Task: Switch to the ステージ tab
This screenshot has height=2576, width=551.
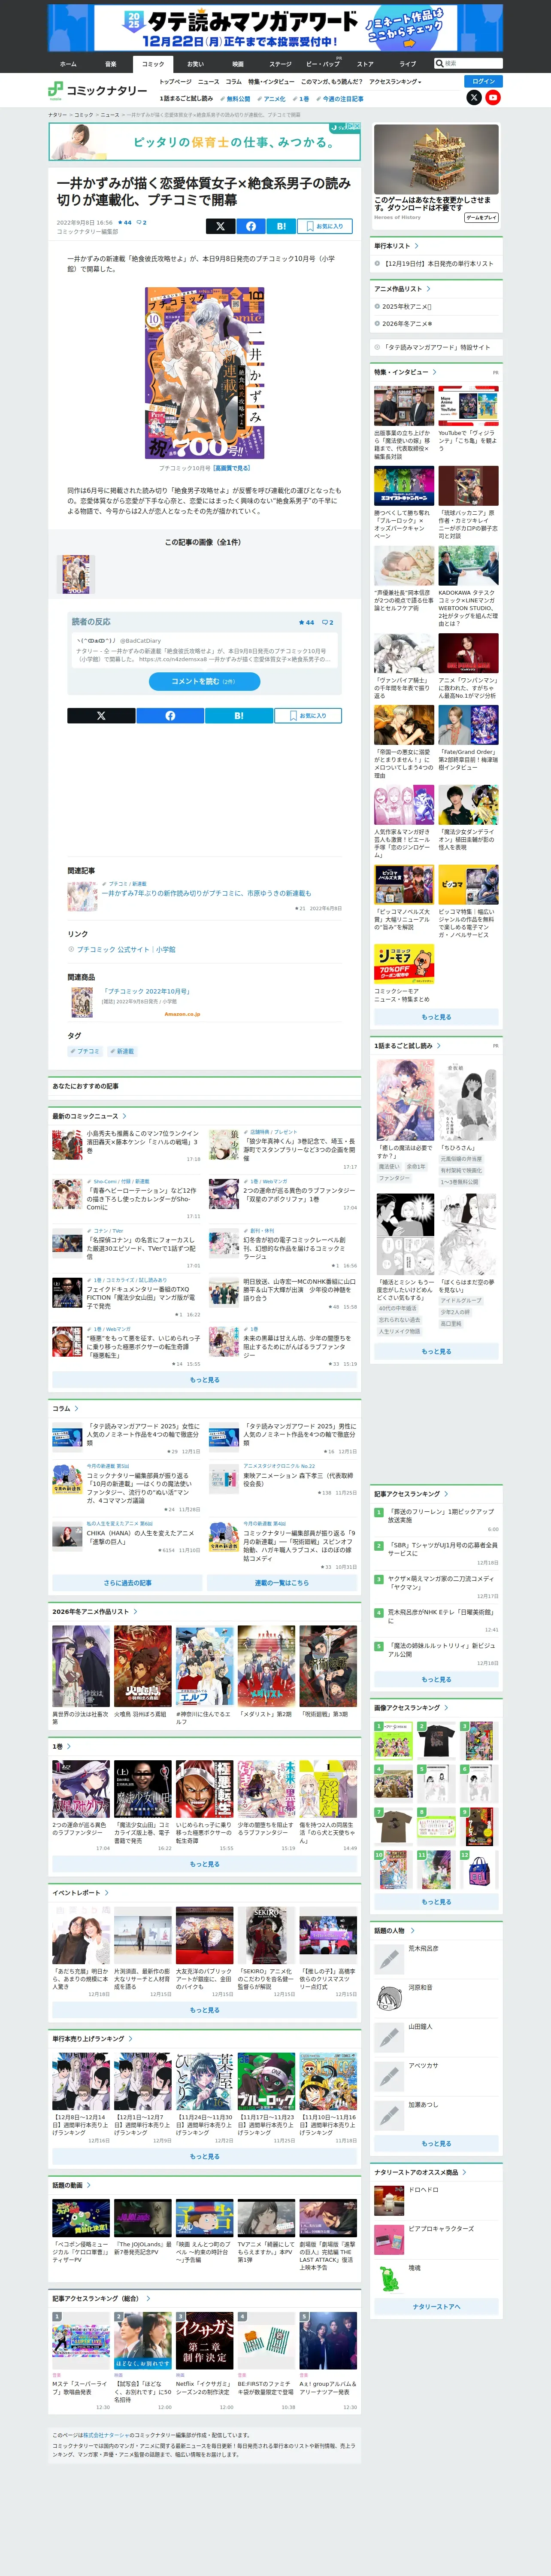Action: (280, 64)
